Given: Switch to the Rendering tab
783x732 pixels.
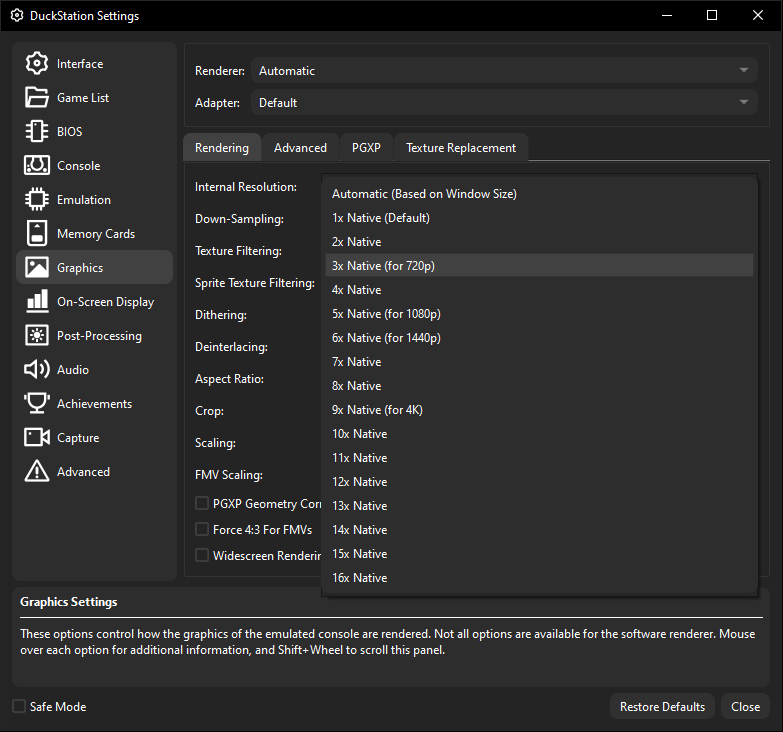Looking at the screenshot, I should (x=222, y=147).
